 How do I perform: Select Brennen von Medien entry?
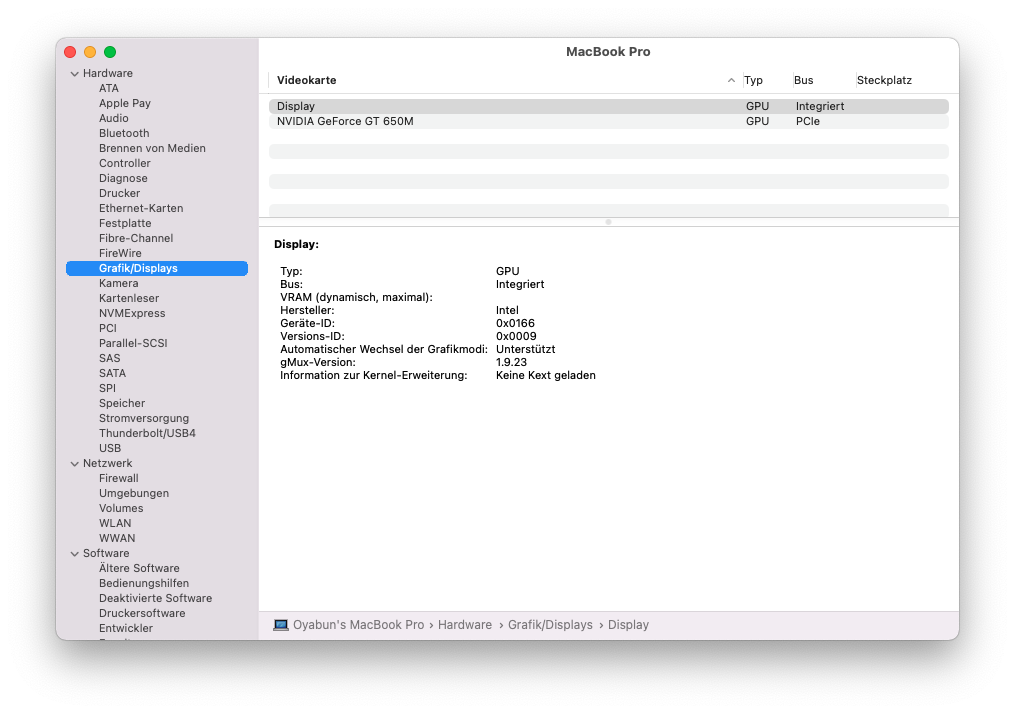[152, 148]
